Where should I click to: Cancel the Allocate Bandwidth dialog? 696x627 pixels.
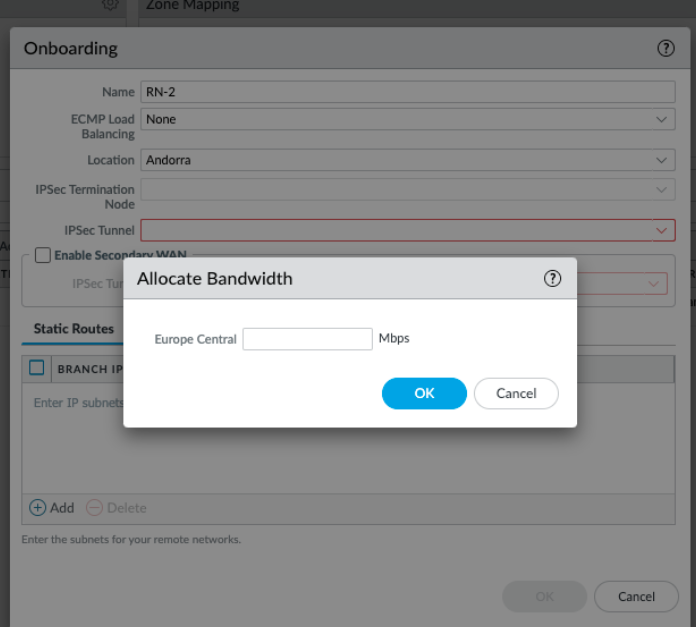pos(516,393)
